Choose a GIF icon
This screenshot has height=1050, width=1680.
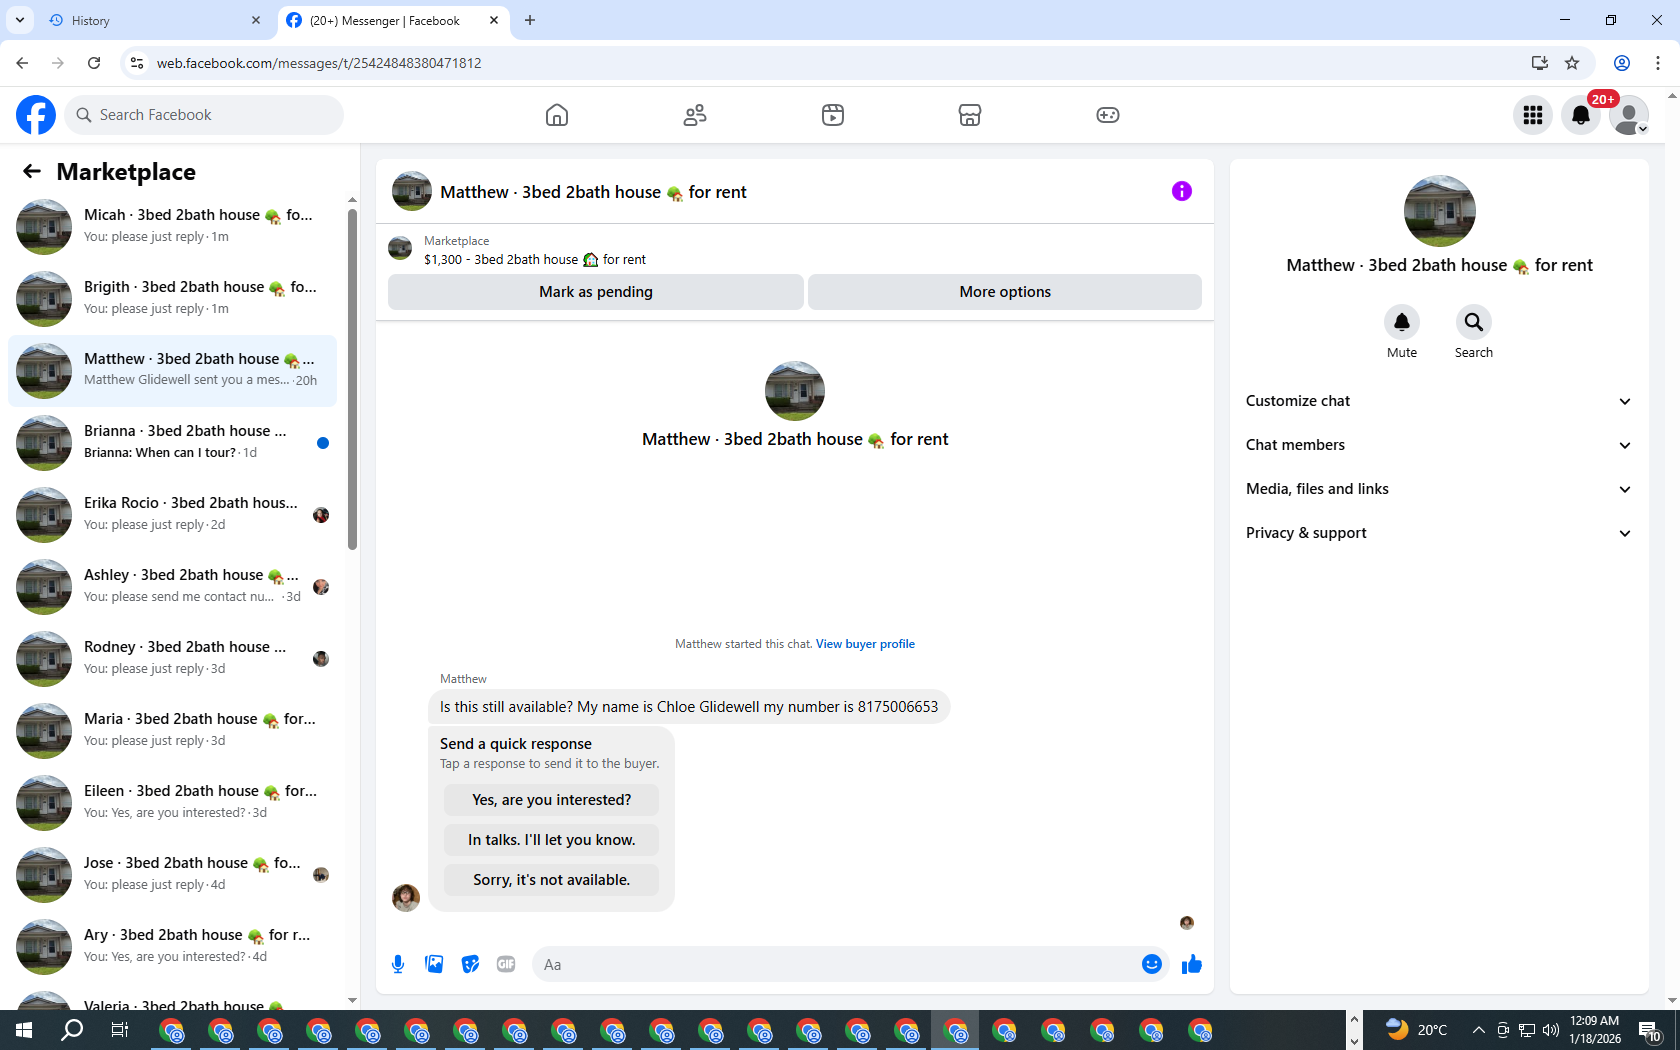pos(506,964)
